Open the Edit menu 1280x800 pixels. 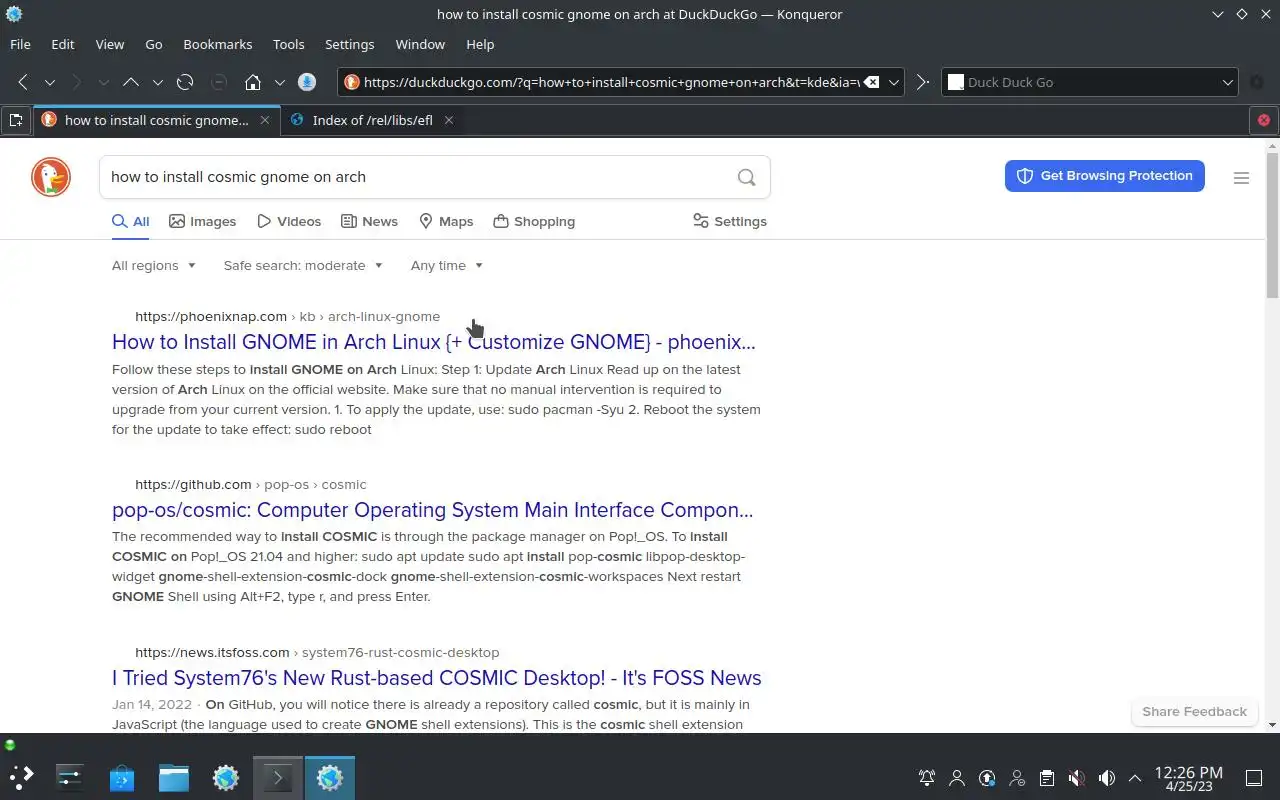click(x=63, y=44)
